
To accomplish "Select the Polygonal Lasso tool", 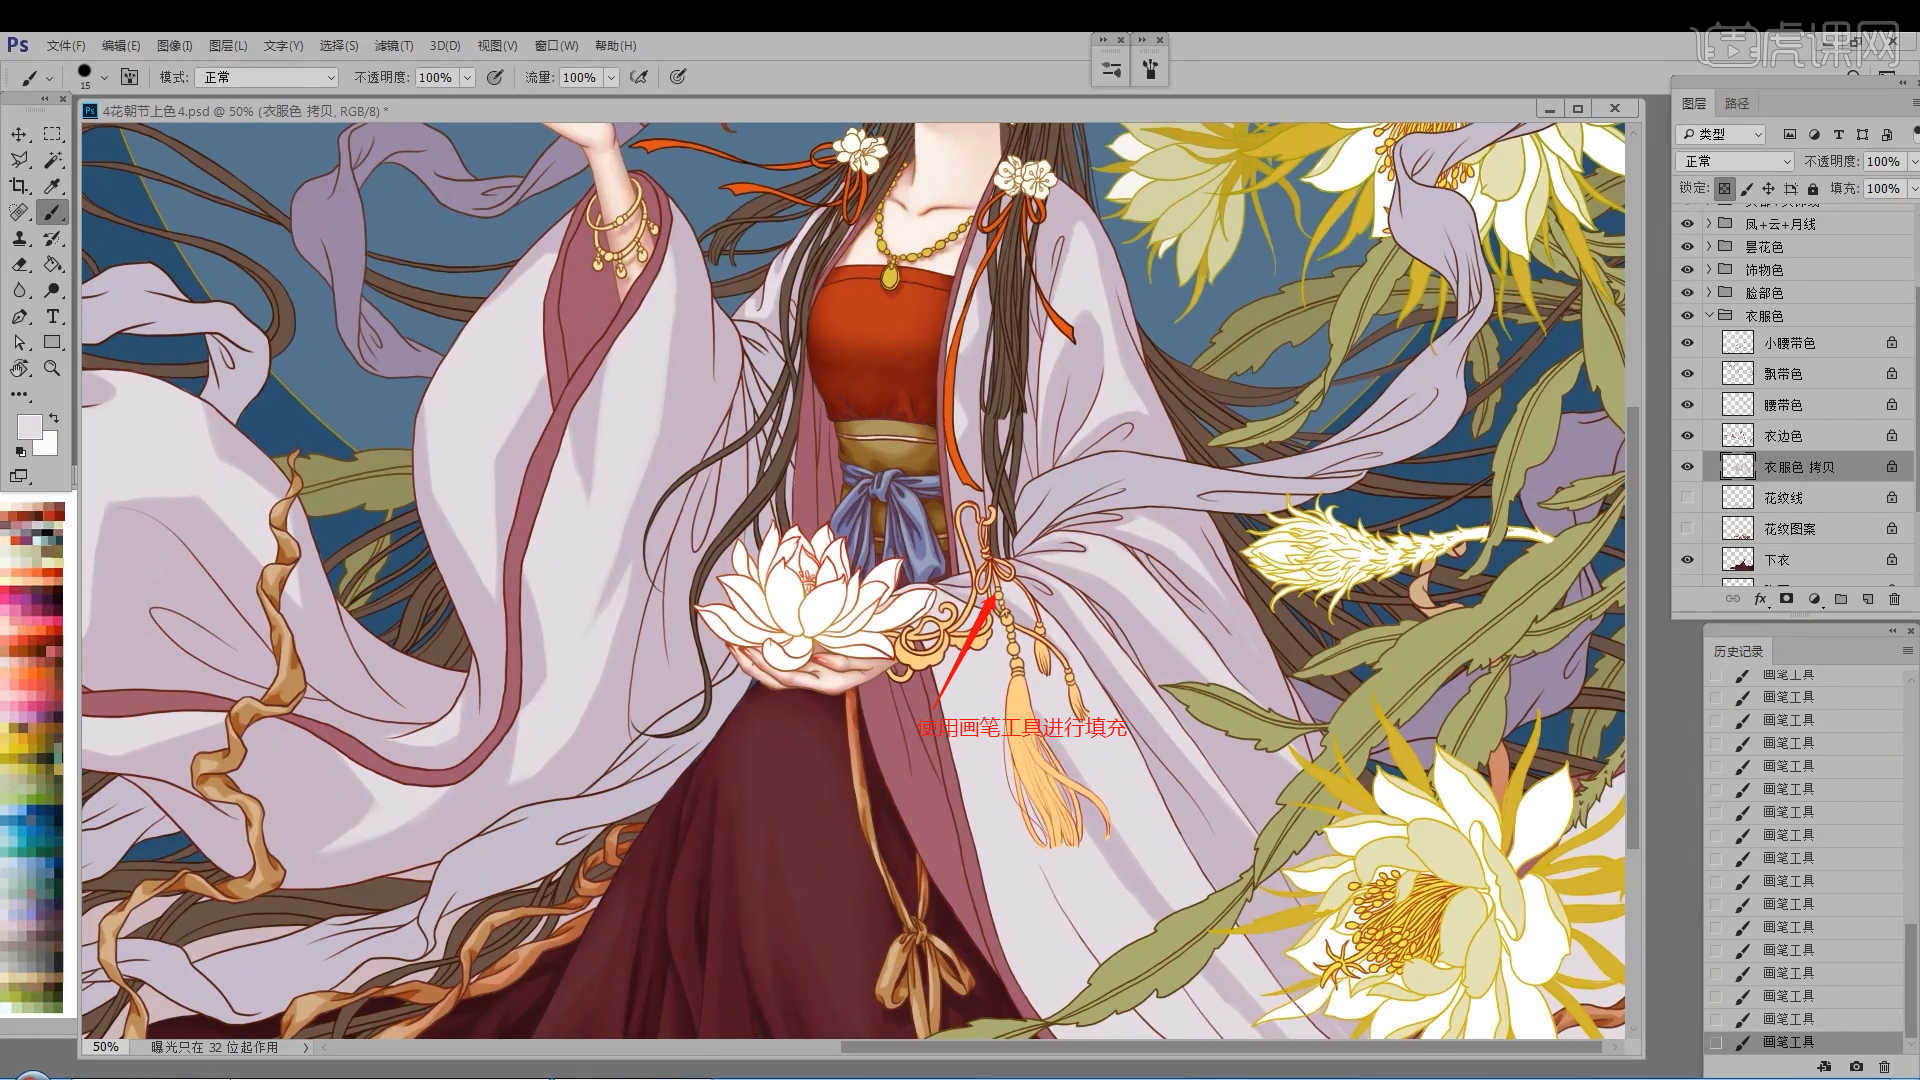I will (19, 160).
